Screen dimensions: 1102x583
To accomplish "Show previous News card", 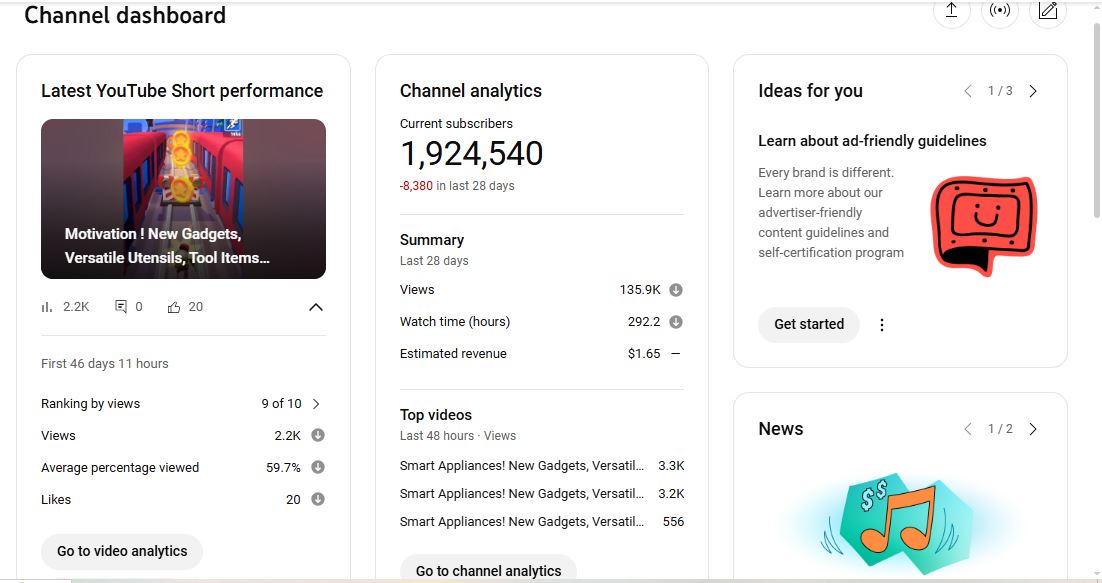I will (967, 429).
